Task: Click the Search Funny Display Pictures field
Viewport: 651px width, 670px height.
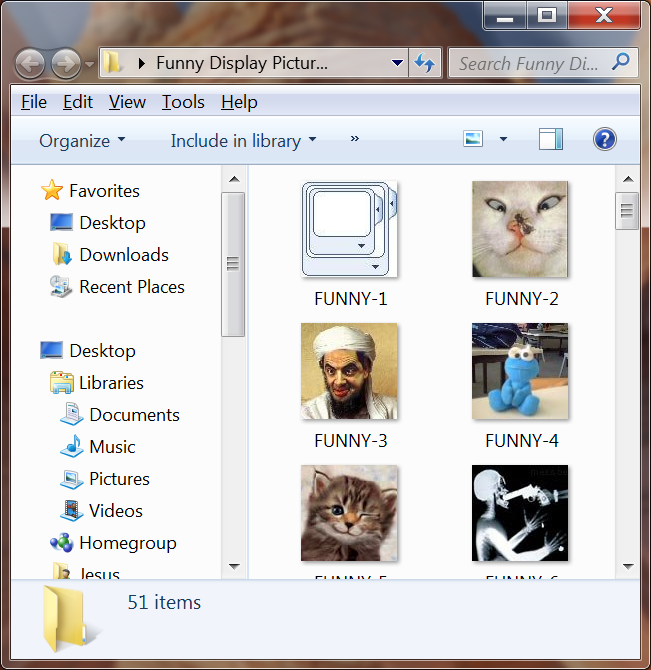Action: pos(528,64)
